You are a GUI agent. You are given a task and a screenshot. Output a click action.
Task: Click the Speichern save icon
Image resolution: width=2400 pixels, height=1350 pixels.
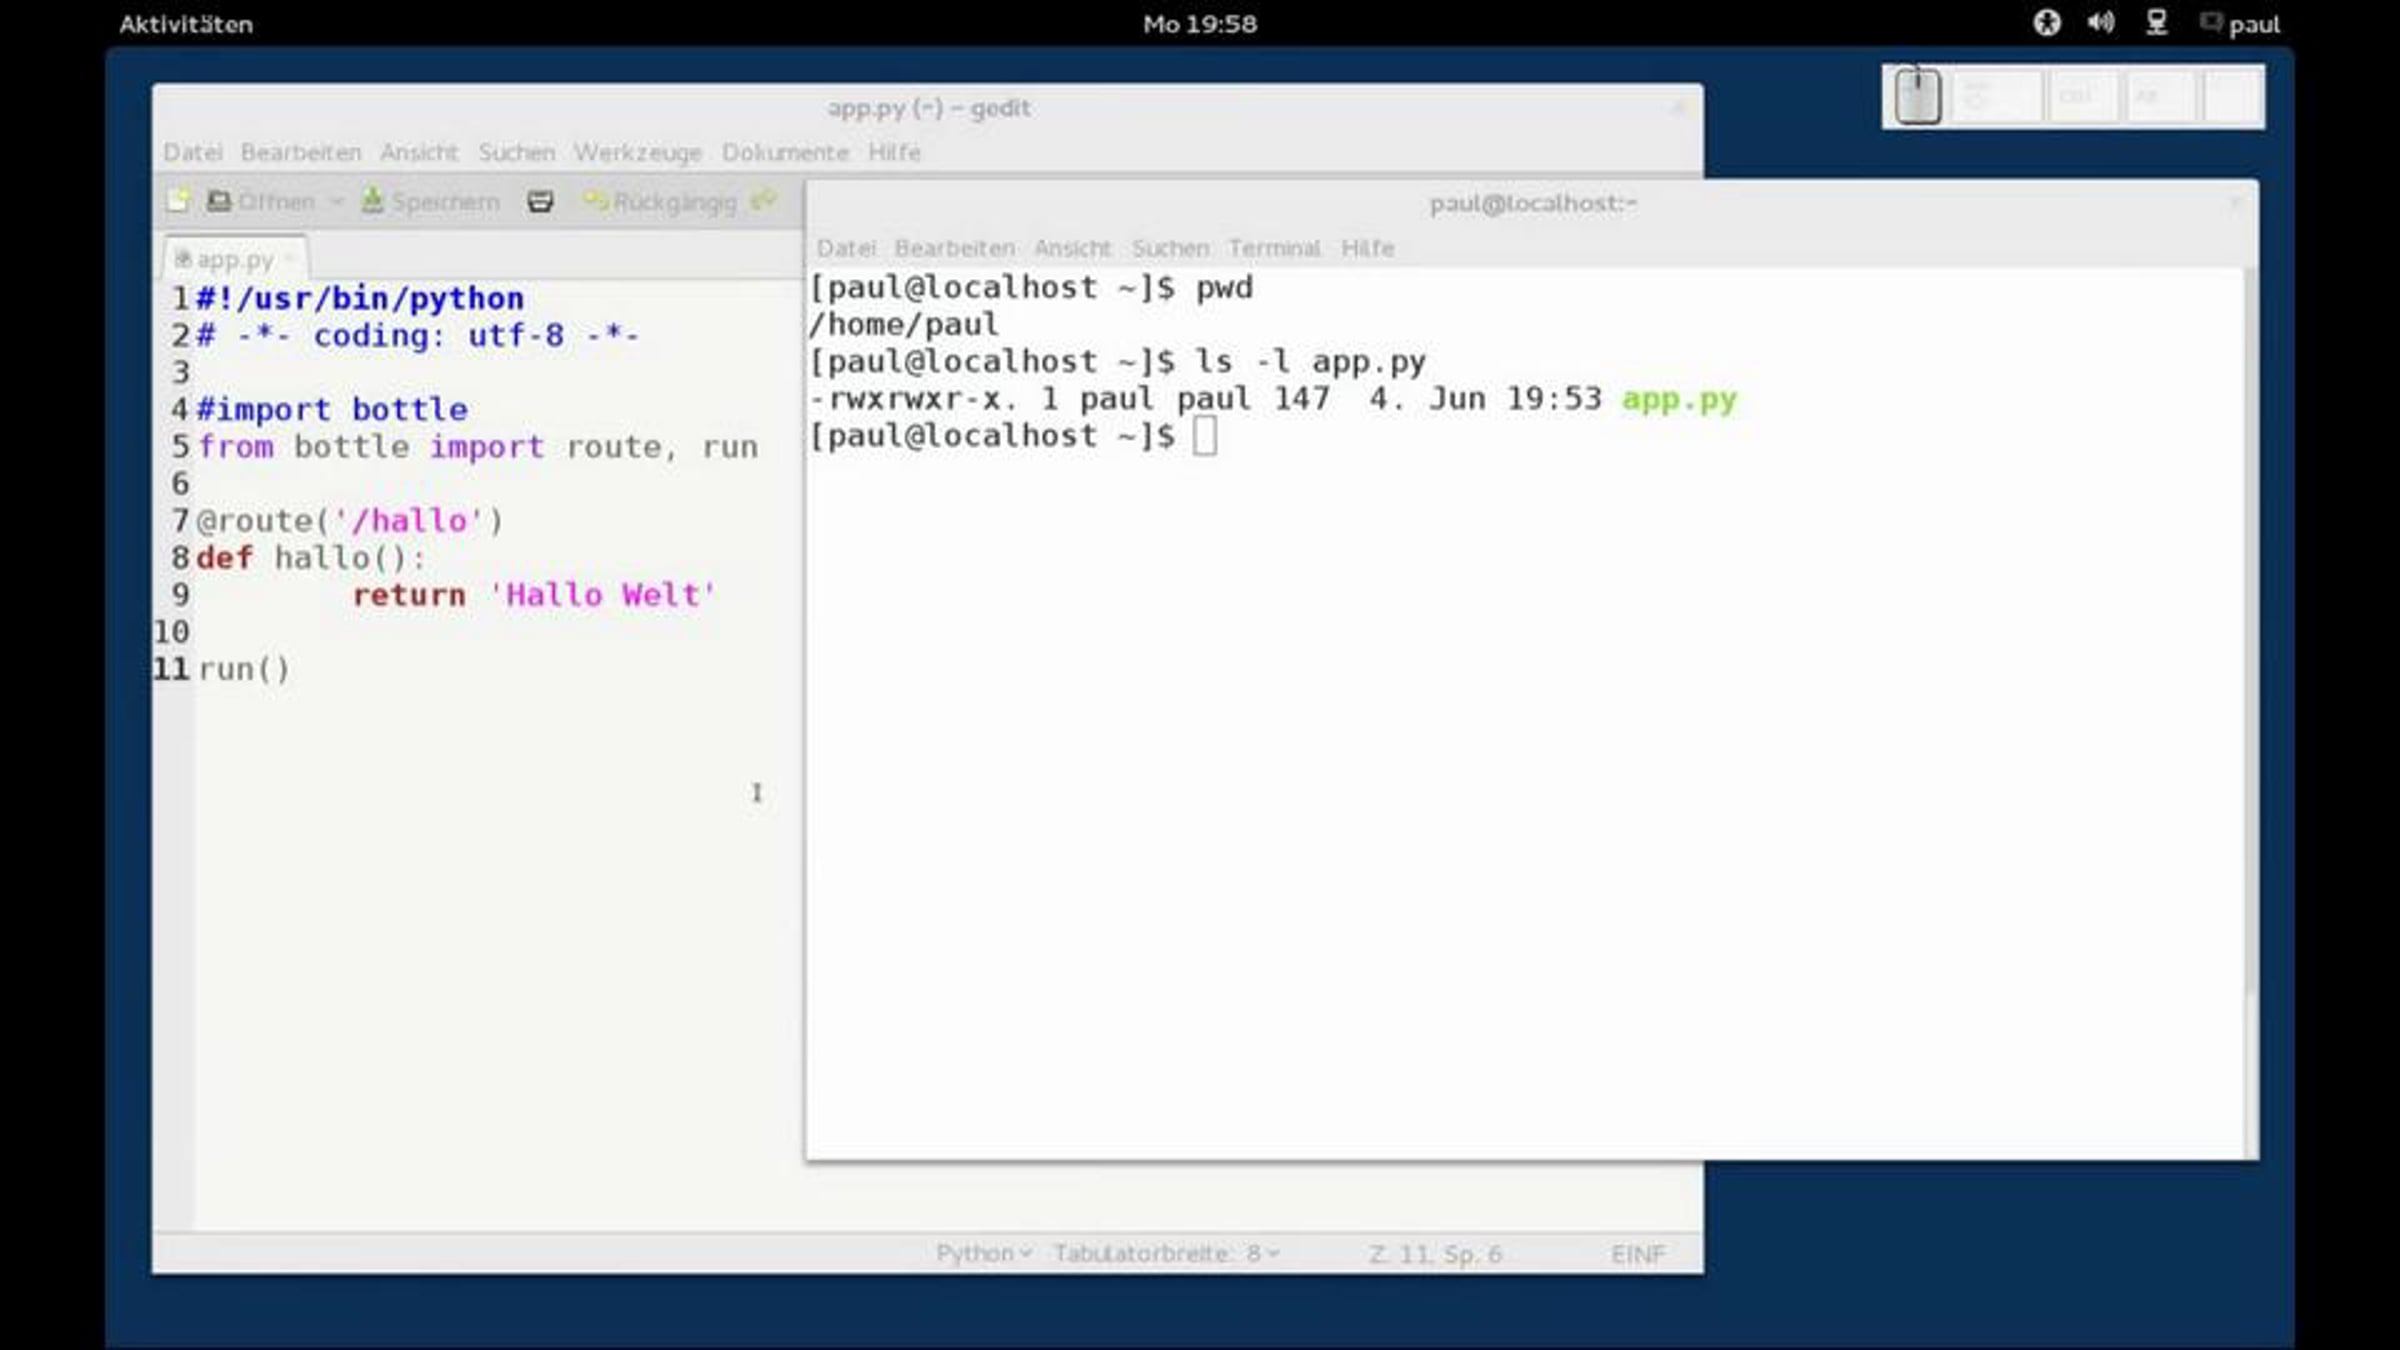coord(372,201)
